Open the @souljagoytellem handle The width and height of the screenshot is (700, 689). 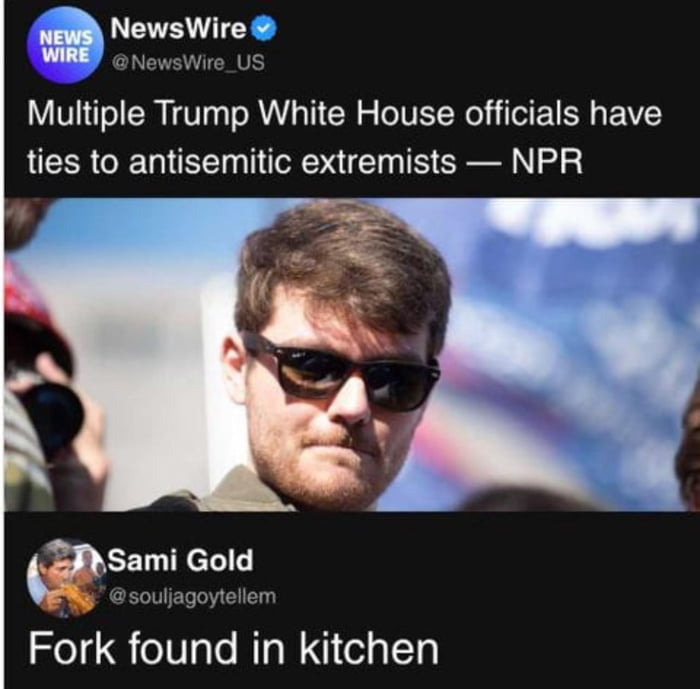[x=193, y=597]
